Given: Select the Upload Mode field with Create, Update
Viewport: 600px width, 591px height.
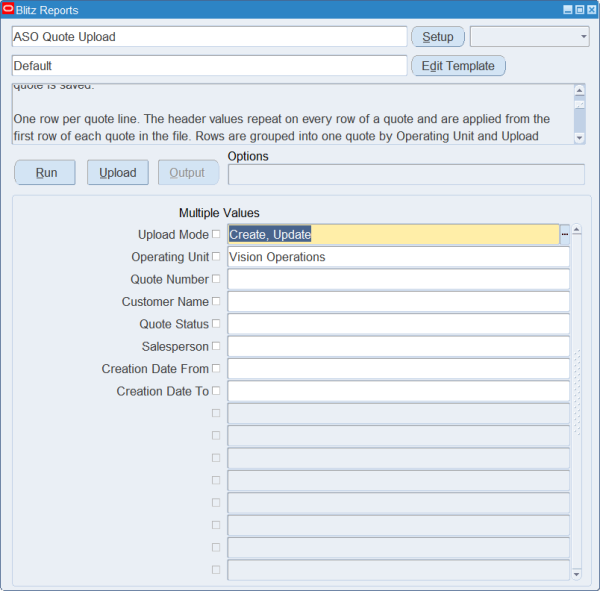Looking at the screenshot, I should 394,234.
